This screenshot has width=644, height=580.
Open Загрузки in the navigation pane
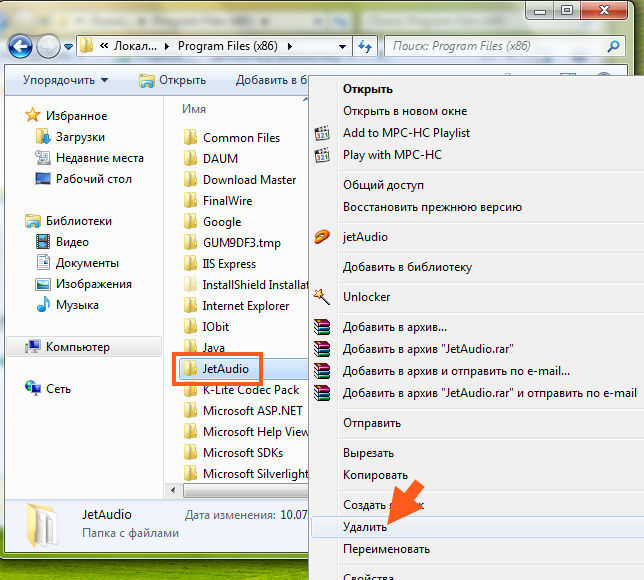point(70,137)
